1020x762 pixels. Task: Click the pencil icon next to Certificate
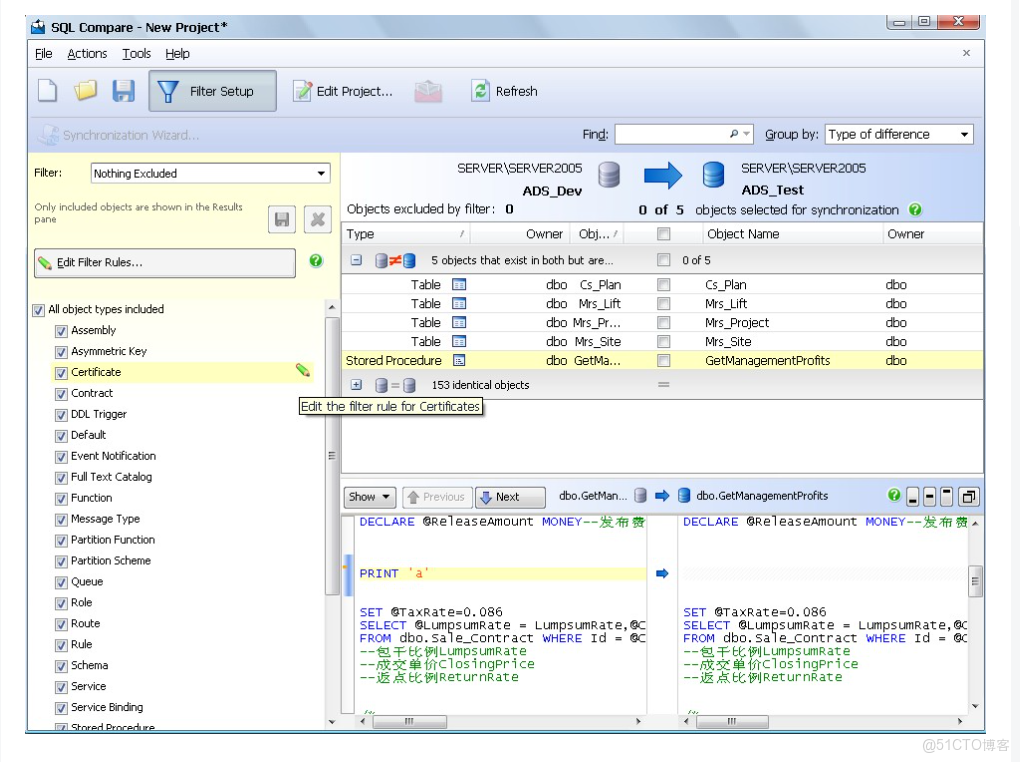coord(302,372)
